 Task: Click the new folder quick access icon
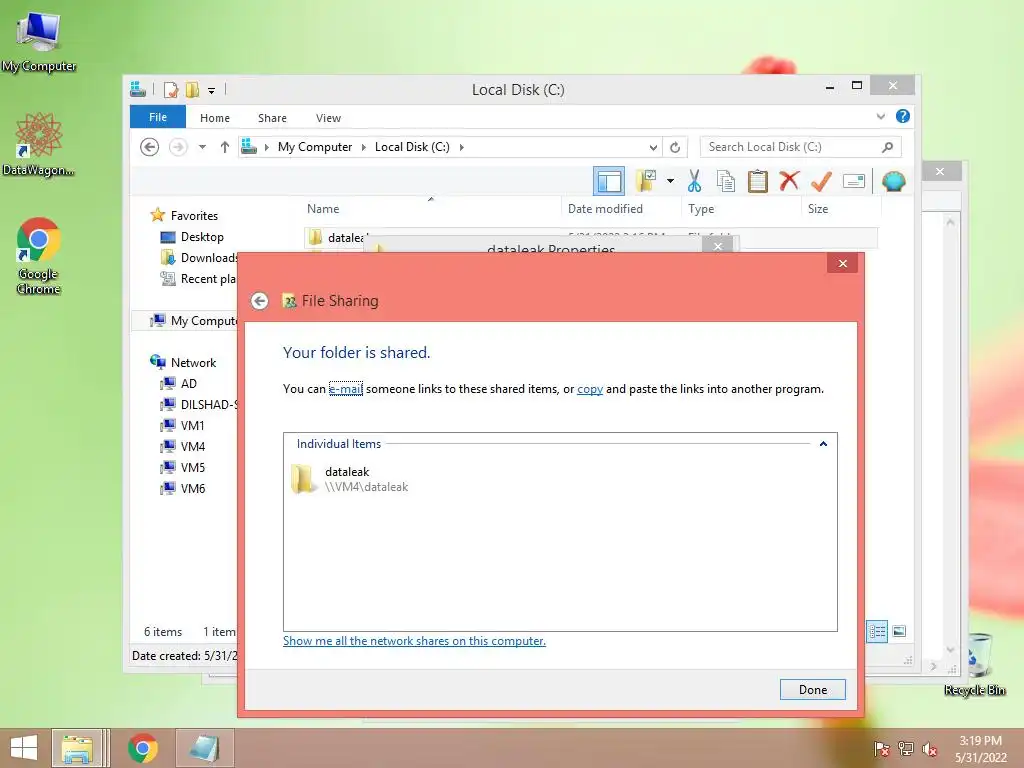192,89
